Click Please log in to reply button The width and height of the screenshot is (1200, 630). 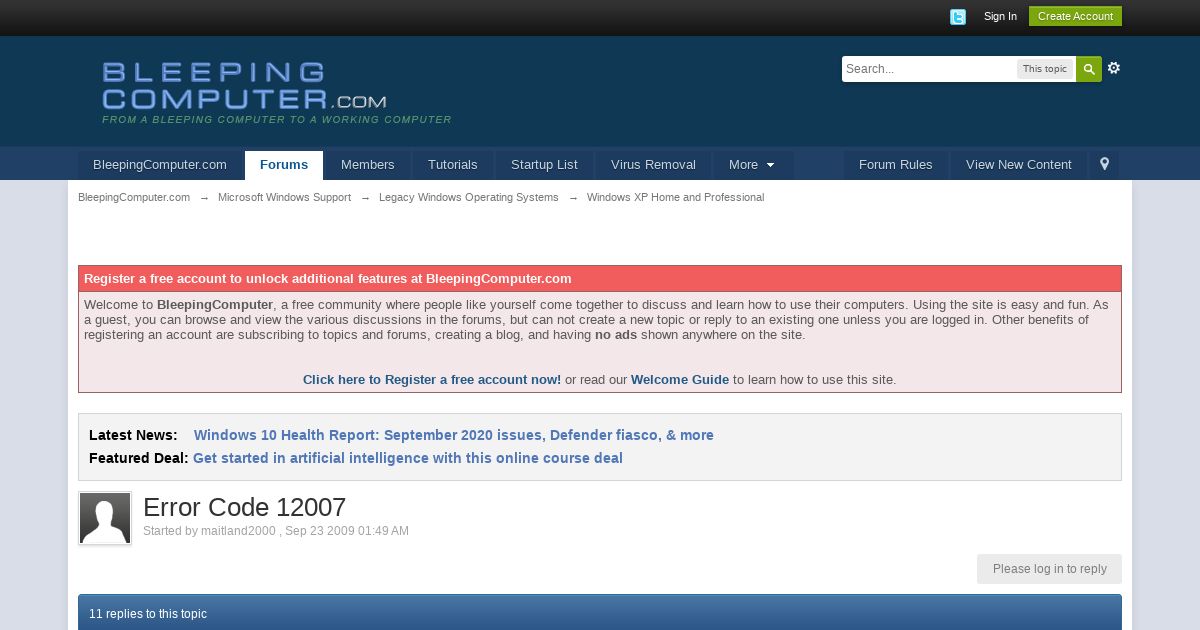click(1049, 569)
